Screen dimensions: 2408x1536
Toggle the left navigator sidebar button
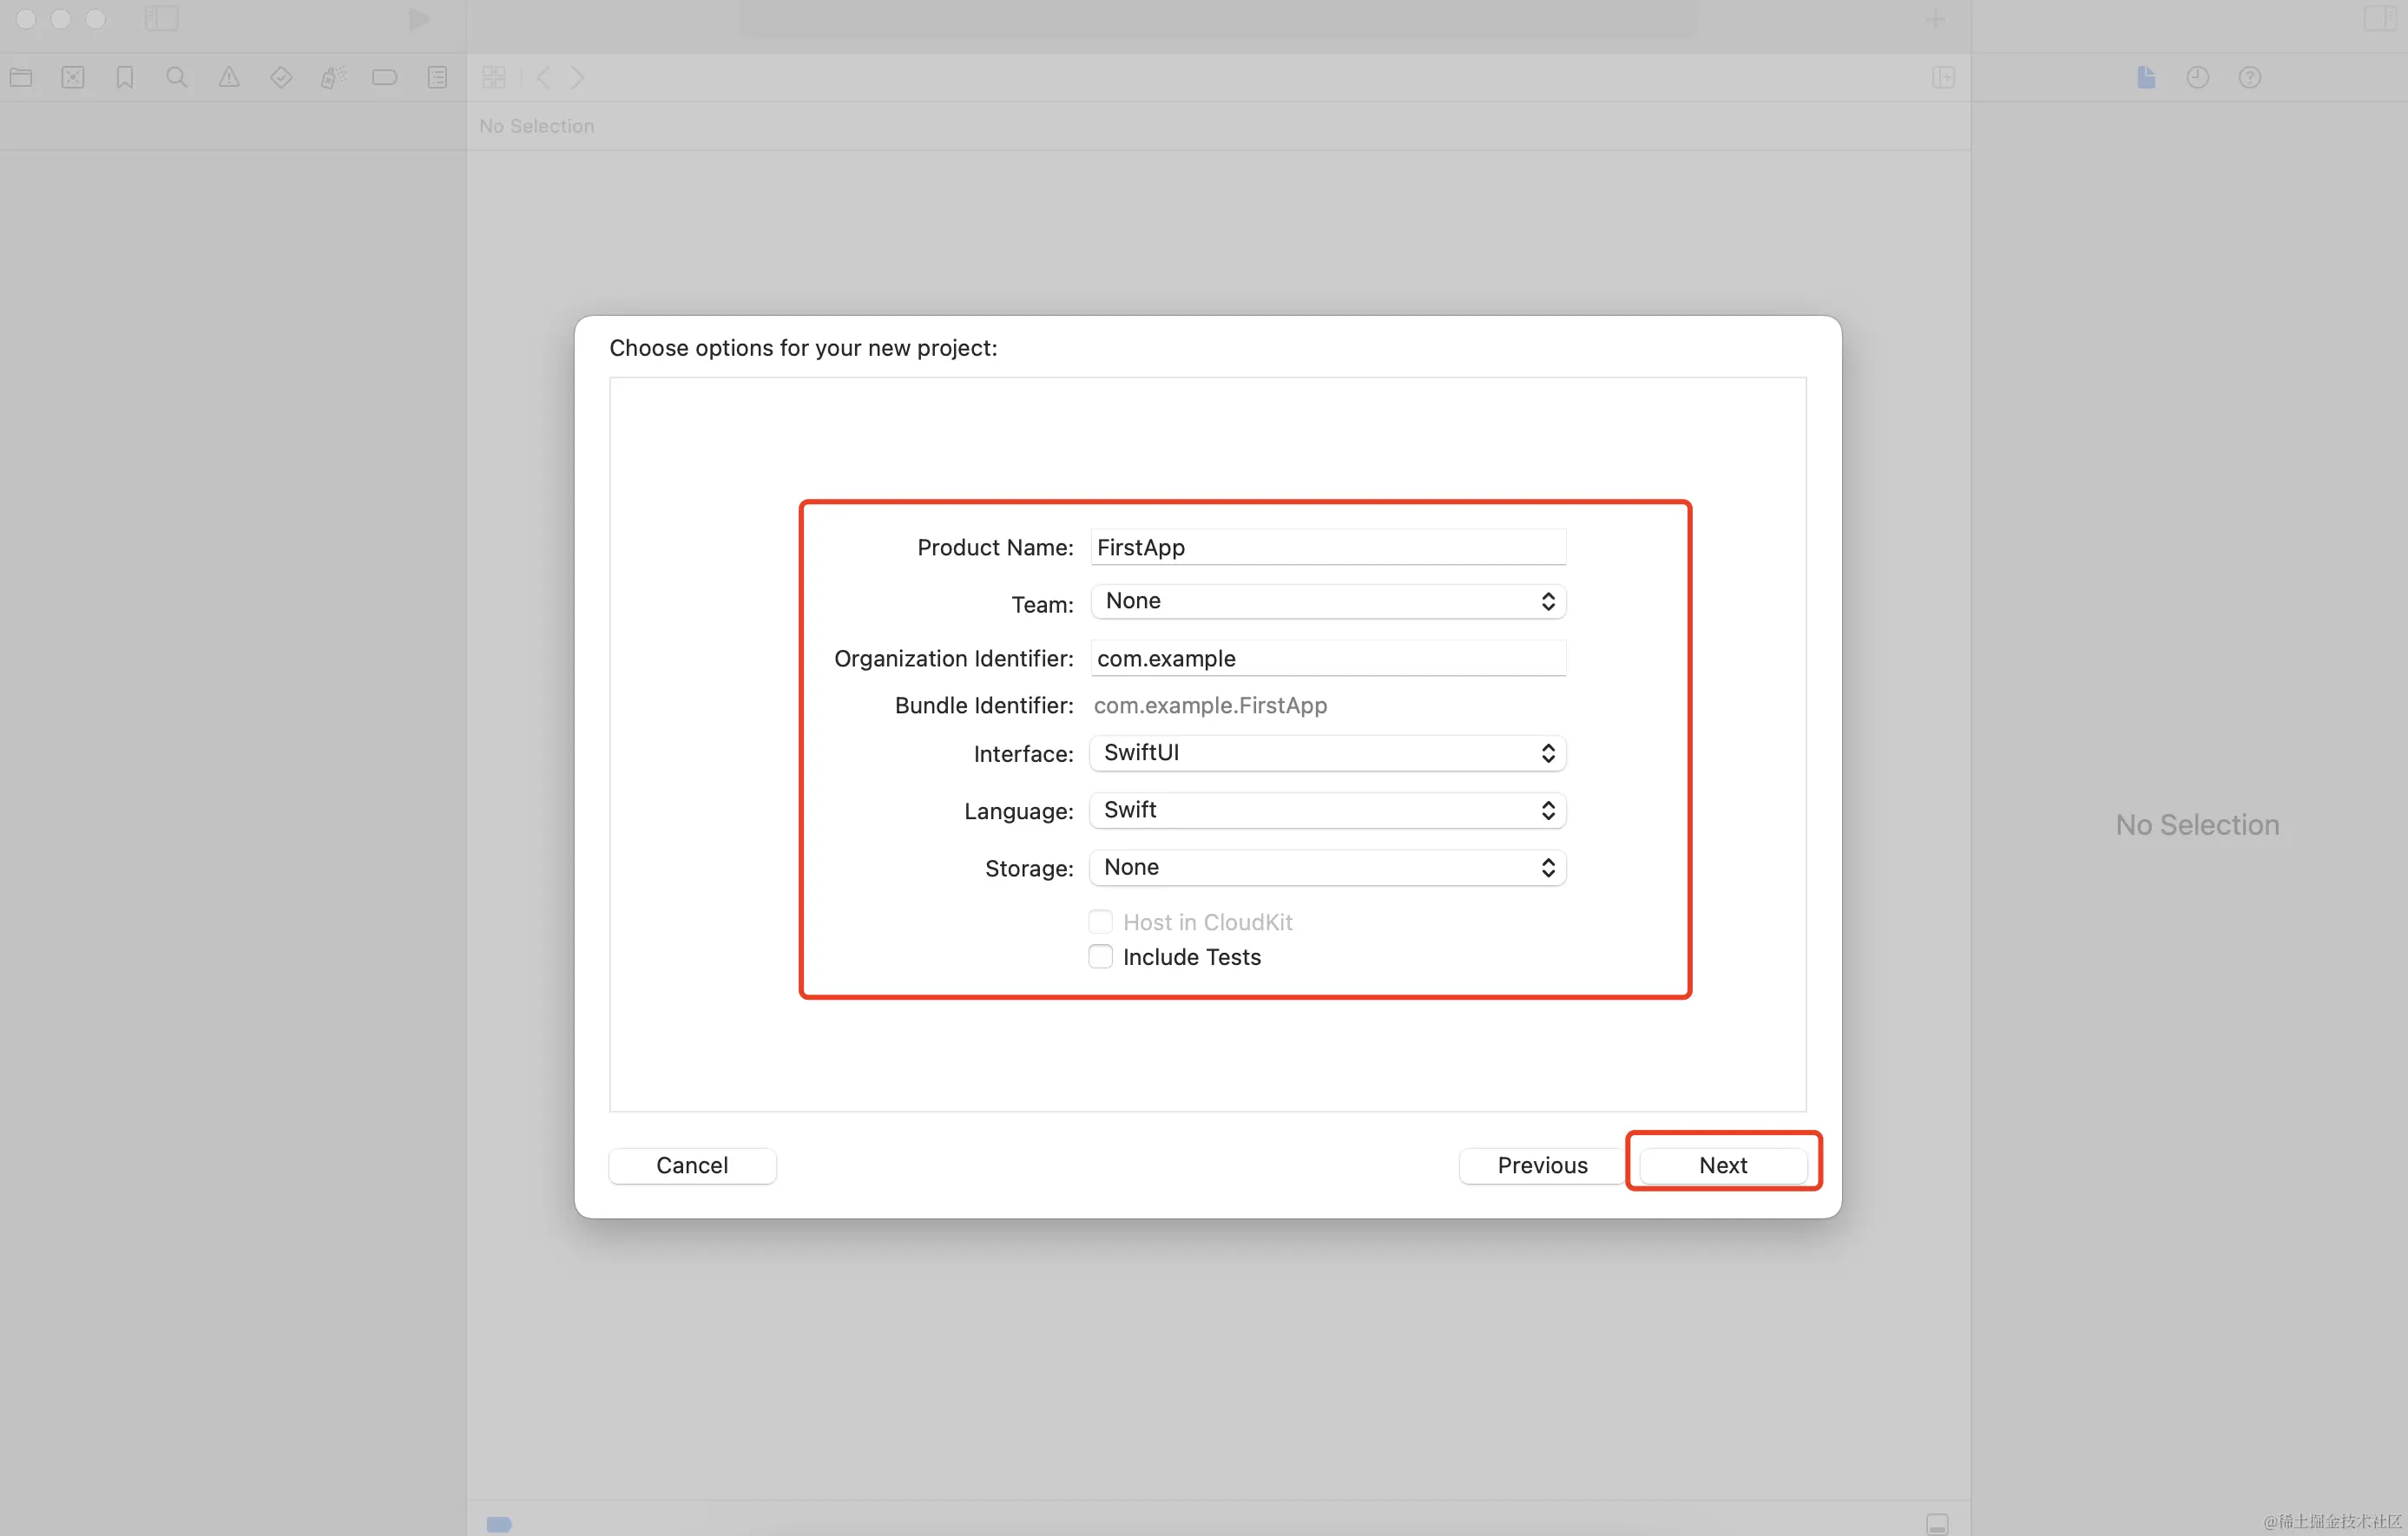(x=161, y=19)
